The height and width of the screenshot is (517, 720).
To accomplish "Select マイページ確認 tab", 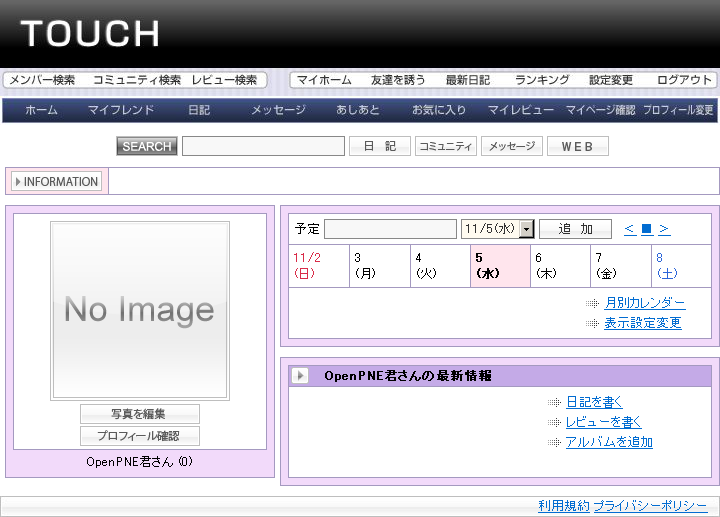I will (x=601, y=110).
